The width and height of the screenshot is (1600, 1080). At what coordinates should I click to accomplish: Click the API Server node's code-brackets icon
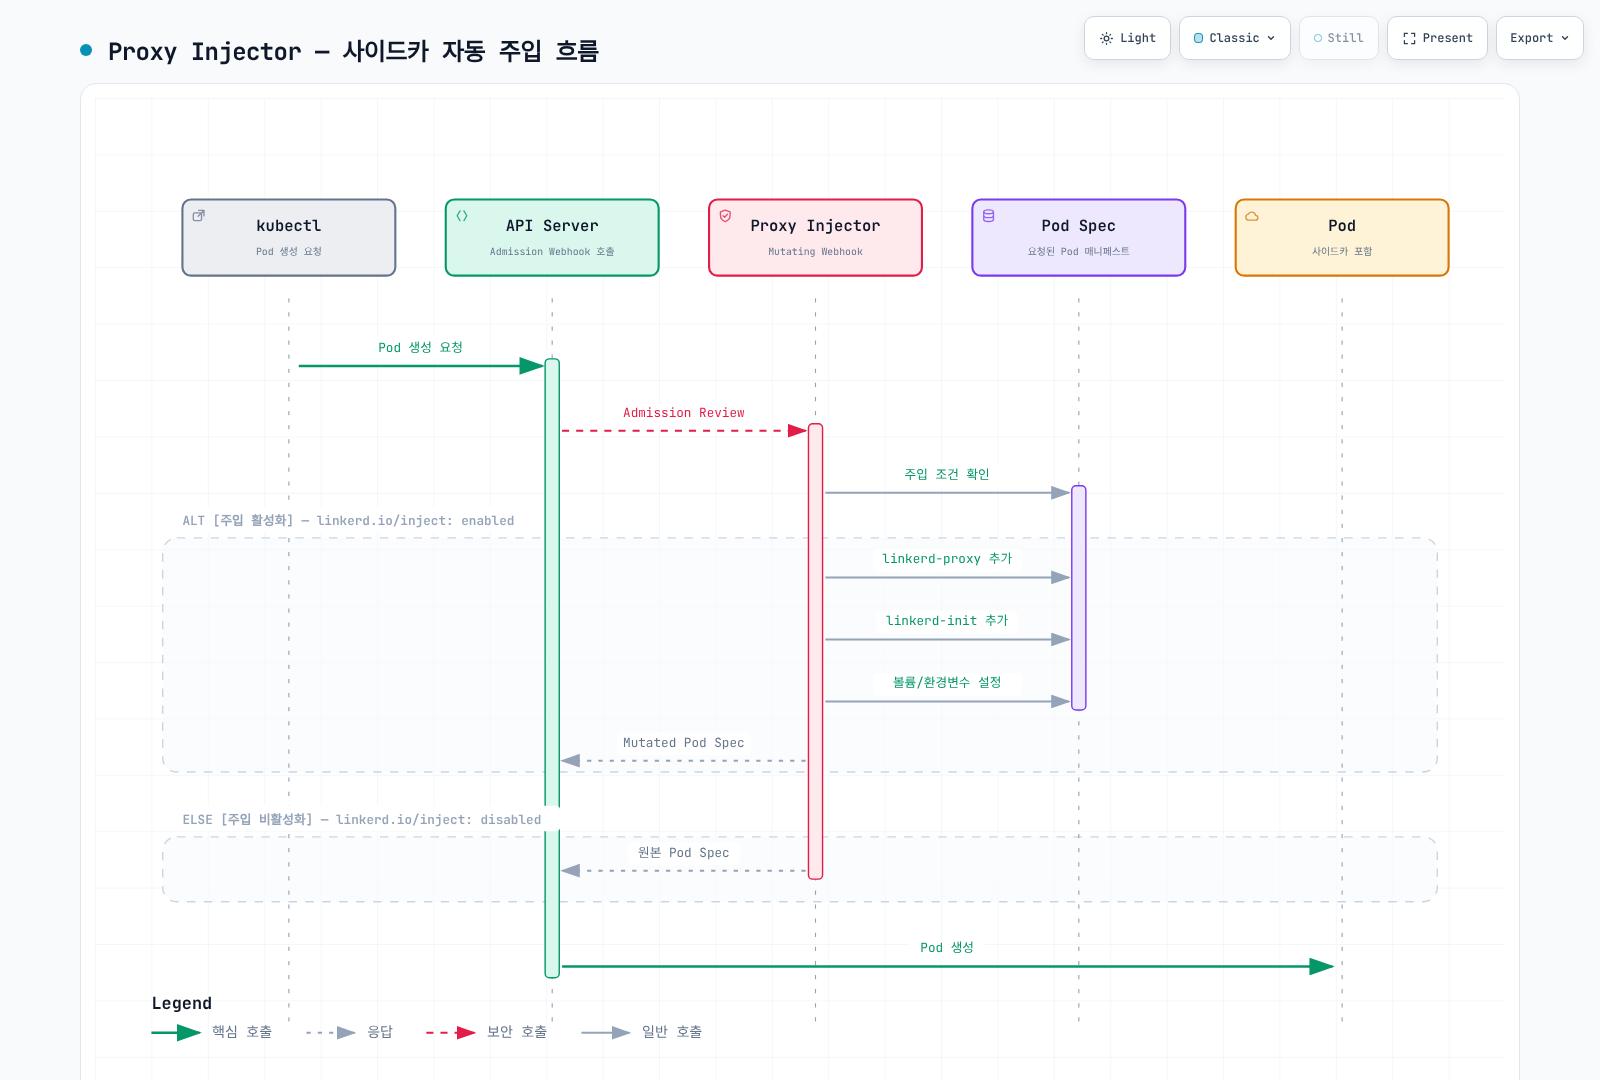(x=462, y=215)
